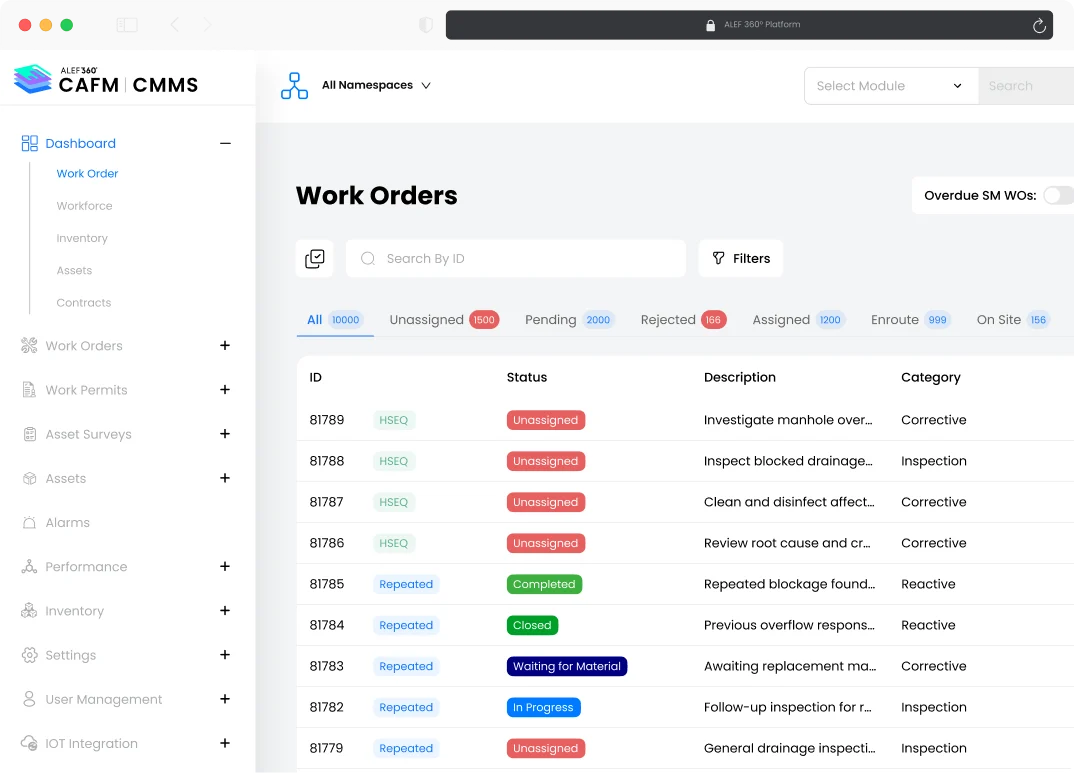Open the Workforce dashboard submenu

coord(84,206)
